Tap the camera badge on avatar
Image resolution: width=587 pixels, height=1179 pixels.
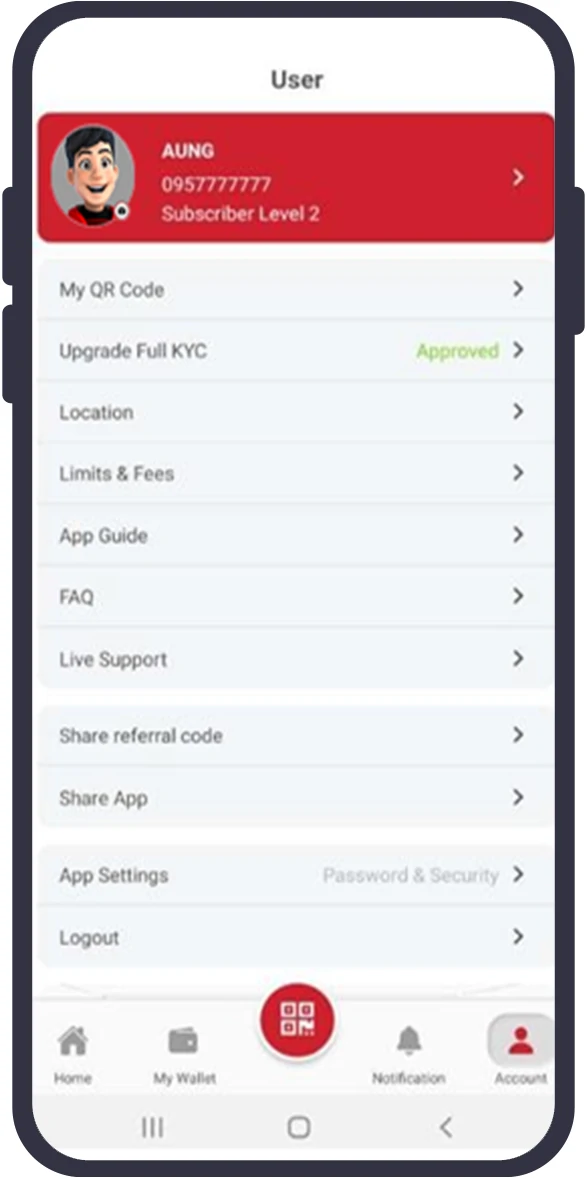[122, 211]
